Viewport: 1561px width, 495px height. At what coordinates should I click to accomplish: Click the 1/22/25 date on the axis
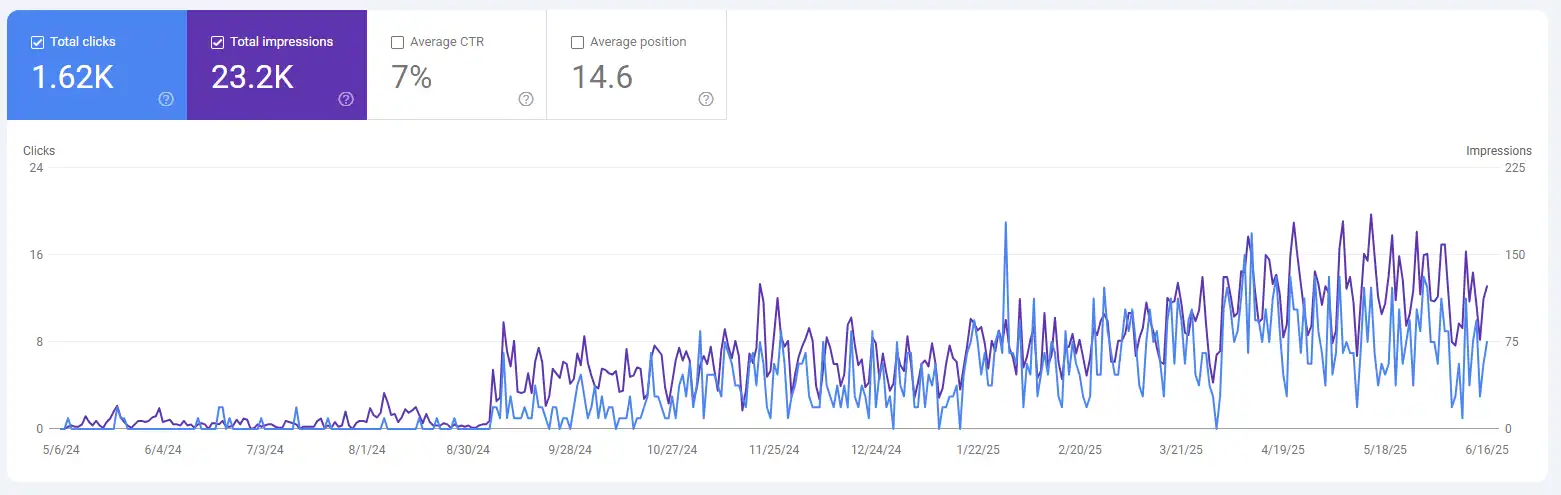pyautogui.click(x=978, y=450)
